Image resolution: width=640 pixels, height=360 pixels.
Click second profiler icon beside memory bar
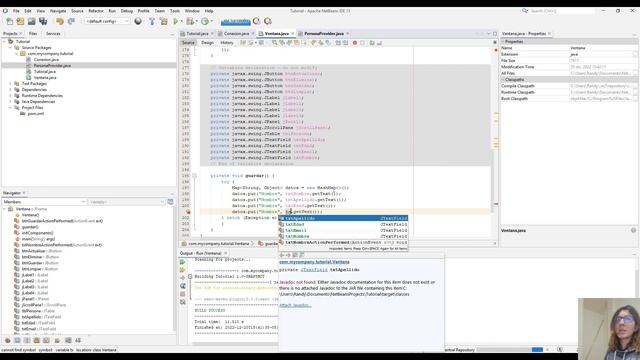268,21
